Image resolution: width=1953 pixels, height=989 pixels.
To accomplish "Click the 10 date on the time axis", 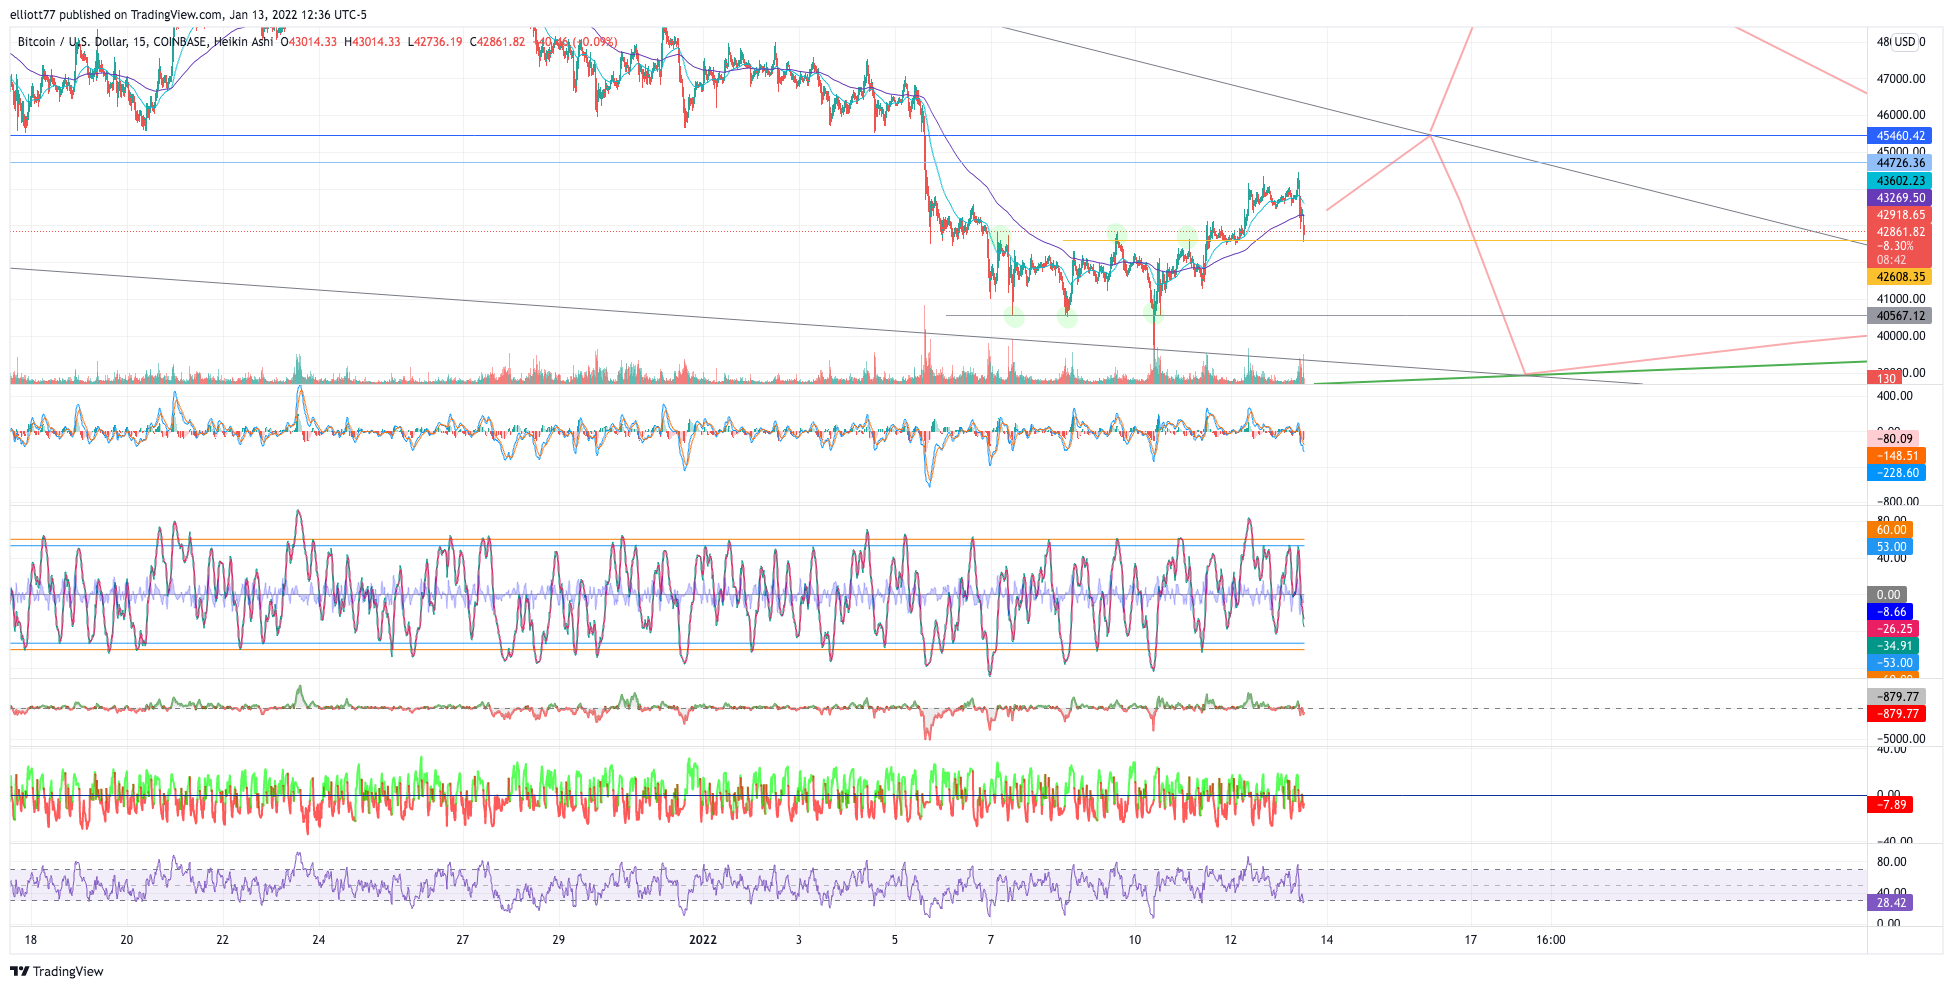I will (x=1135, y=940).
